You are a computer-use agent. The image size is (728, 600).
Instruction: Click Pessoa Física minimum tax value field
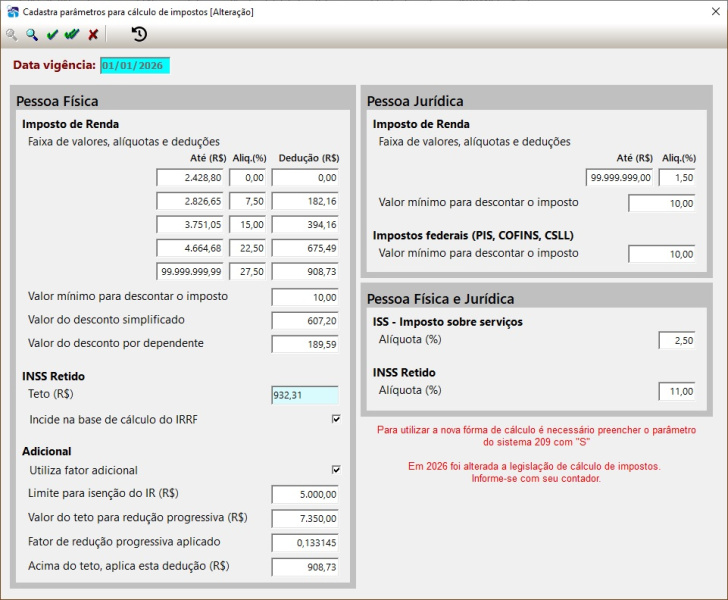point(305,297)
